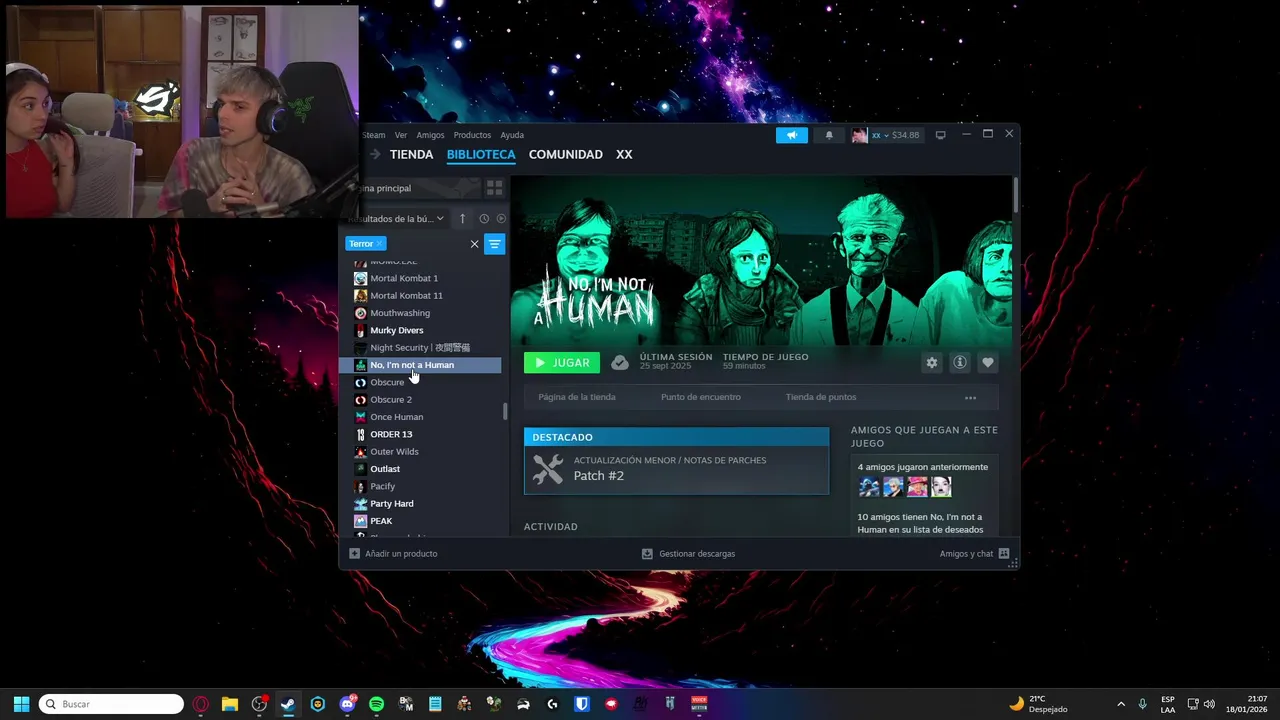Image resolution: width=1280 pixels, height=720 pixels.
Task: Sort library by recent activity clock icon
Action: pos(484,219)
